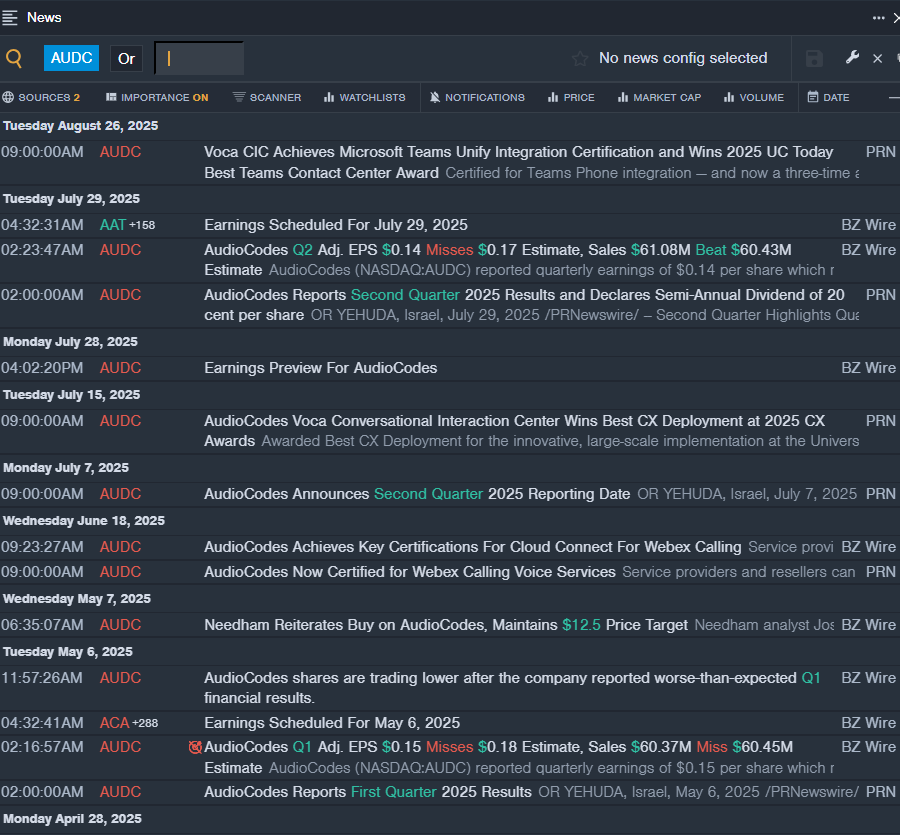Image resolution: width=900 pixels, height=835 pixels.
Task: Open the AudioCodes Q1 Adj. EPS $0.15 Misses story
Action: coord(519,758)
